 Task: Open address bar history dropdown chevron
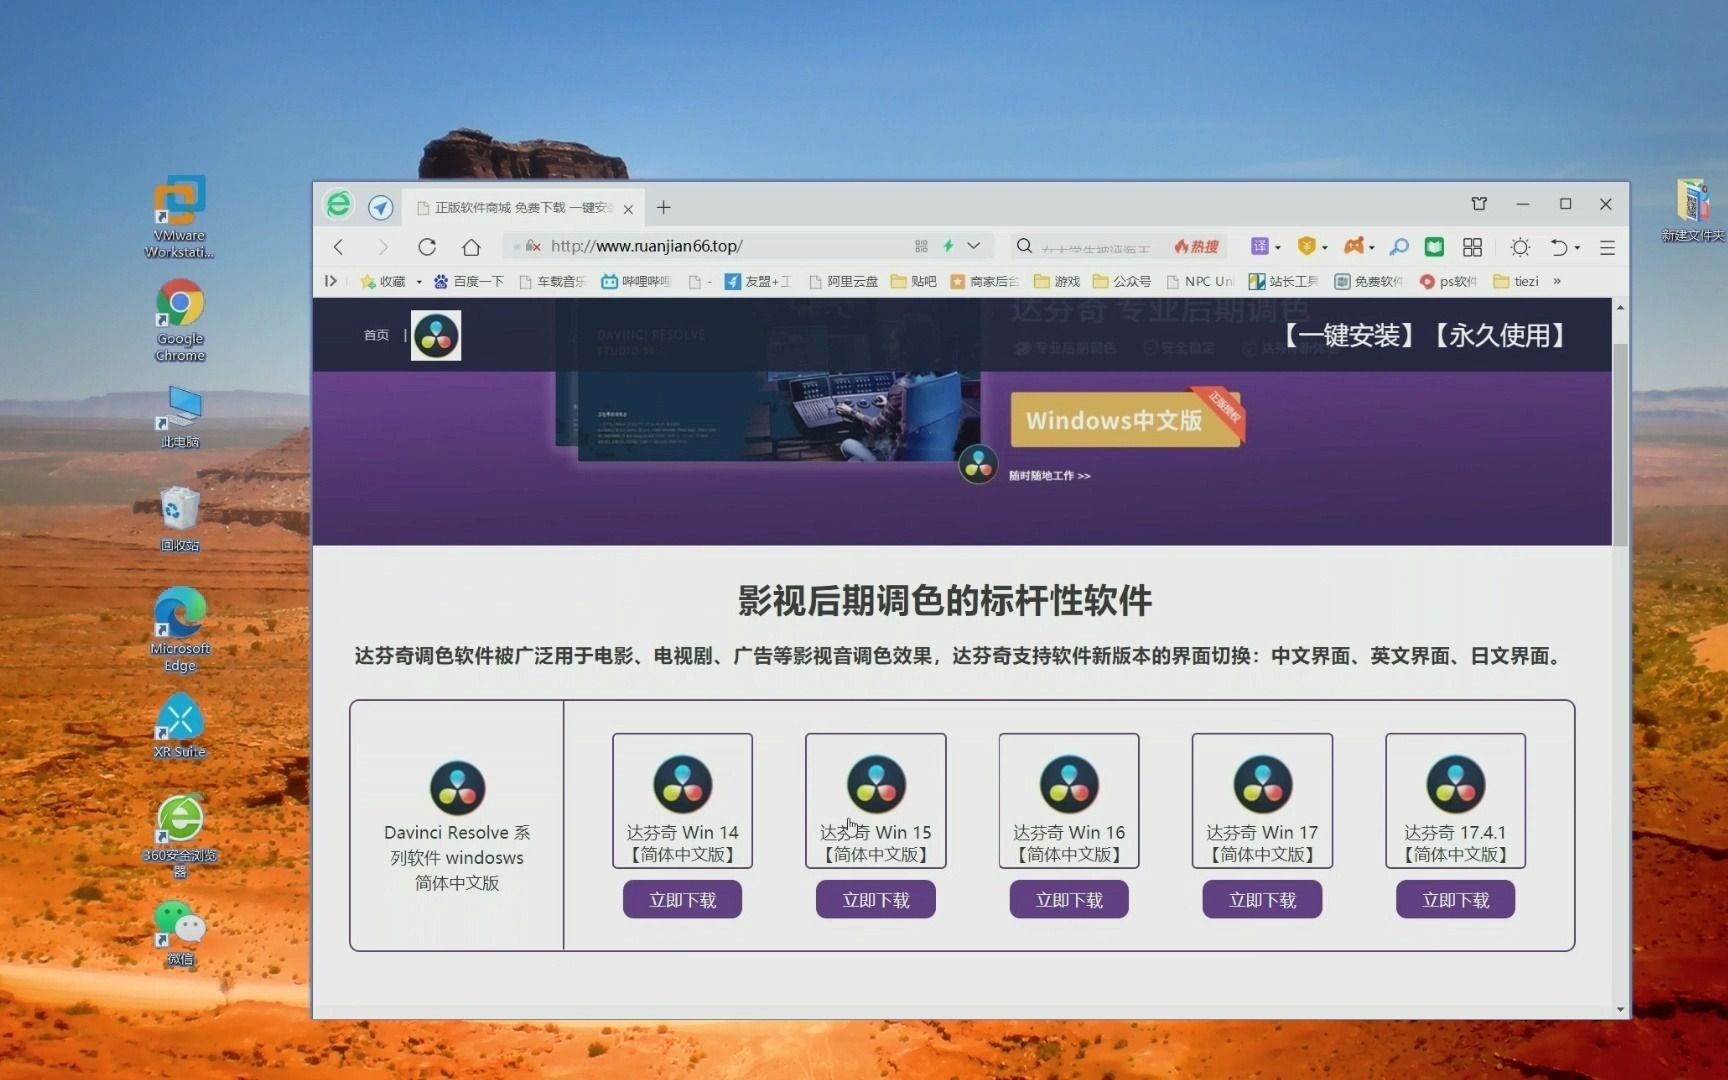coord(973,246)
